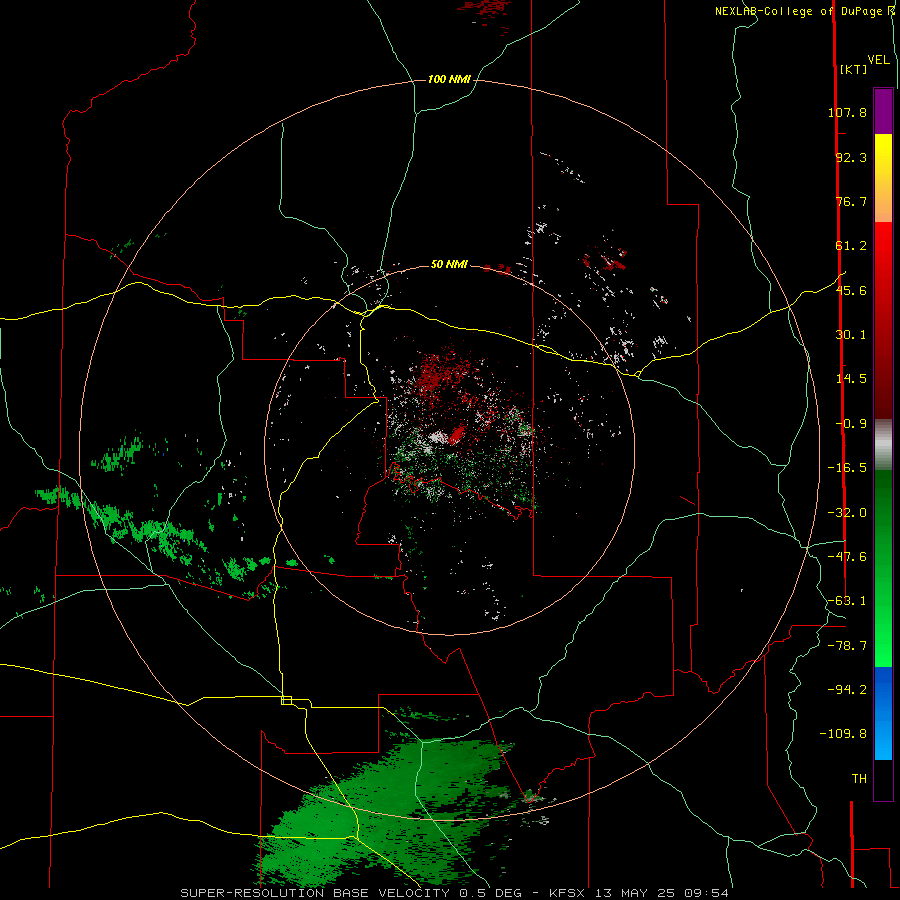This screenshot has height=900, width=900.
Task: Click the 45.6 legend value
Action: pyautogui.click(x=851, y=290)
